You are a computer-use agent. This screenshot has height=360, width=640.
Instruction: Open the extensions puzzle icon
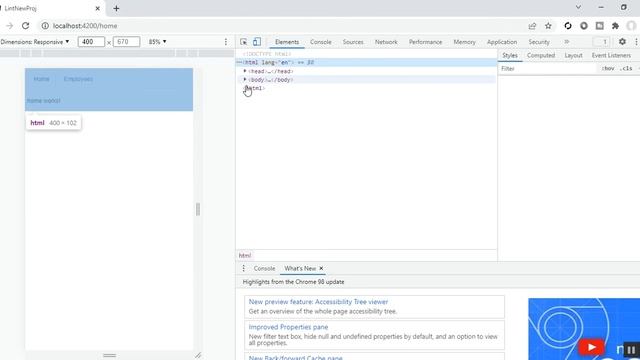(x=615, y=26)
